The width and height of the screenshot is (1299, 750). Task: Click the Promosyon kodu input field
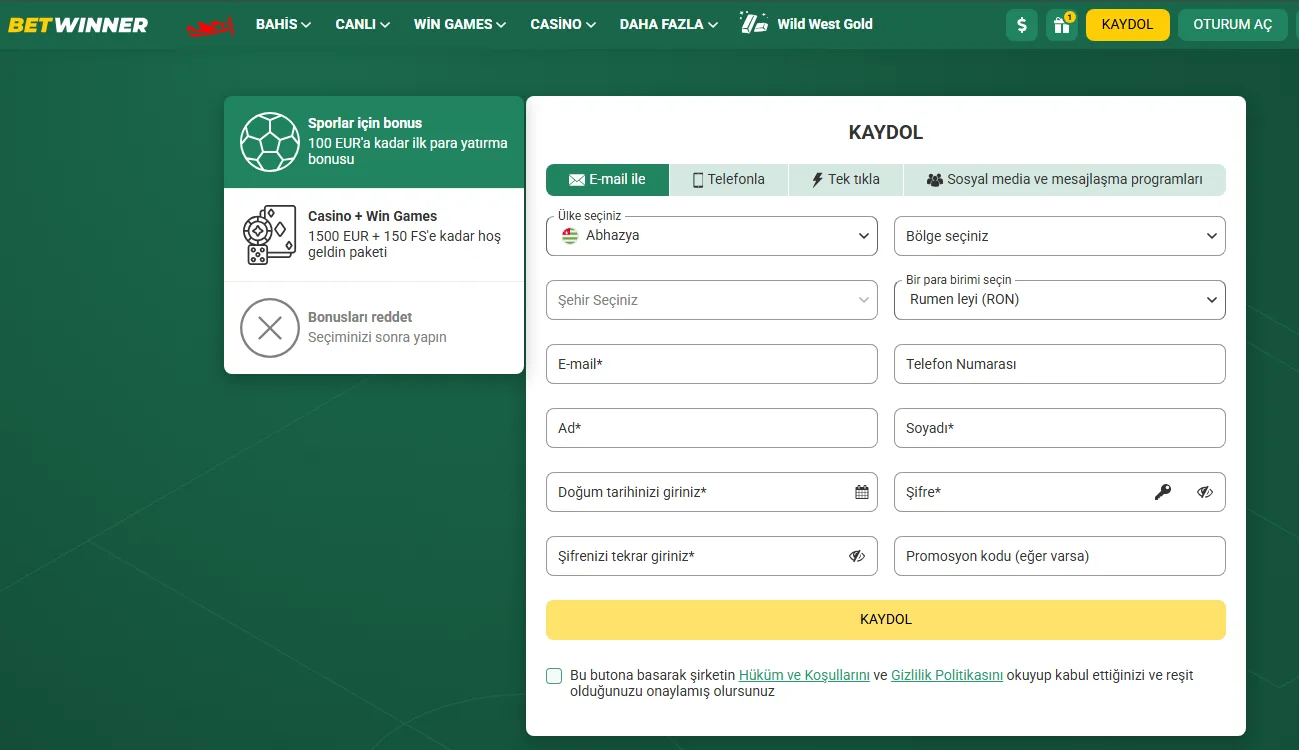[1060, 556]
